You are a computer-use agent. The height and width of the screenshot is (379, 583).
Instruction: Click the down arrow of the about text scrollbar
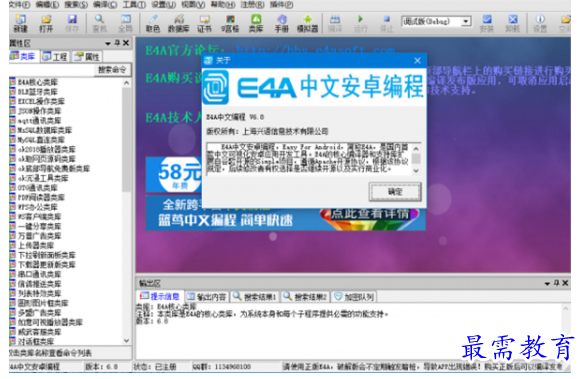pyautogui.click(x=416, y=171)
